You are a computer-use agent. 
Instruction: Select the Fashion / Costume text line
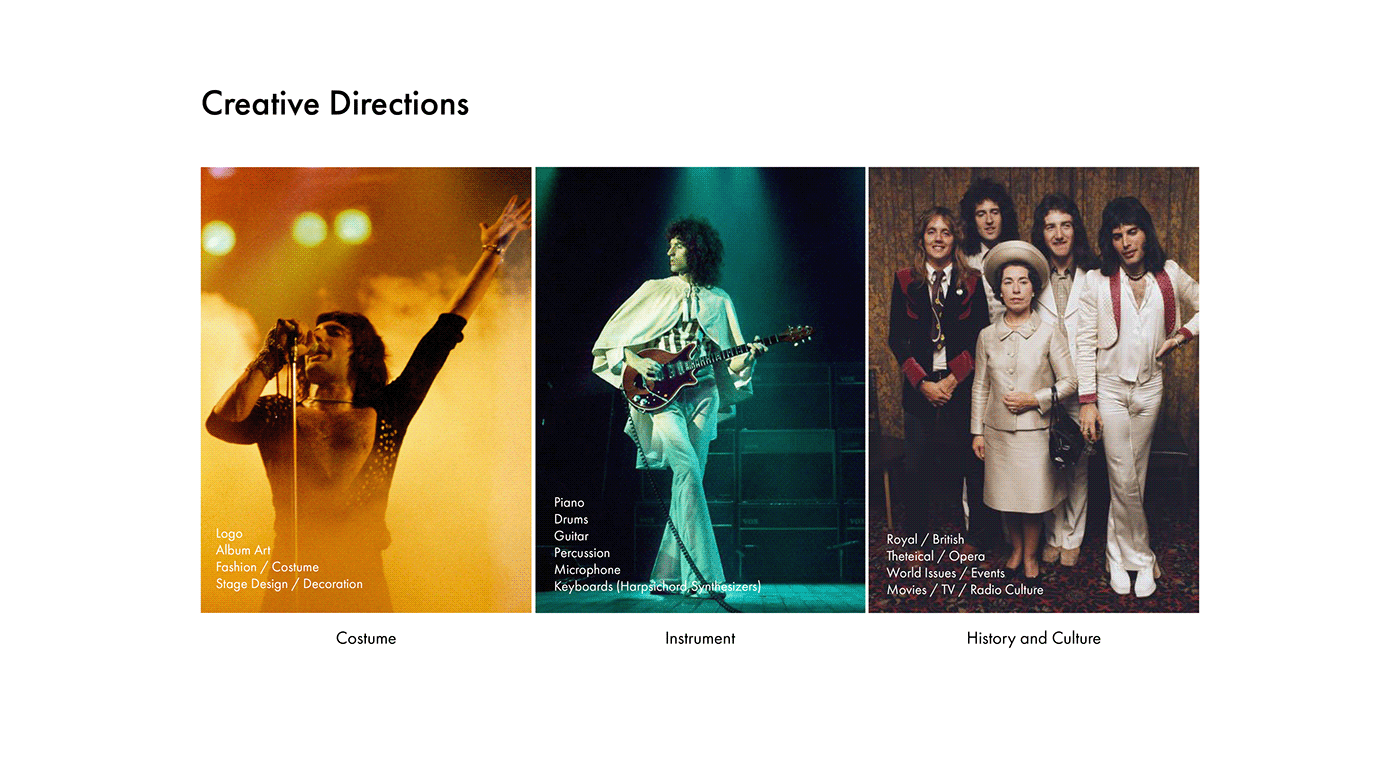coord(267,567)
